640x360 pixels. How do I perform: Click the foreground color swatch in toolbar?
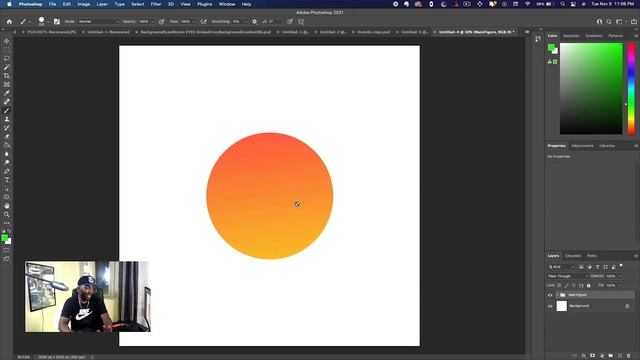tap(4, 238)
